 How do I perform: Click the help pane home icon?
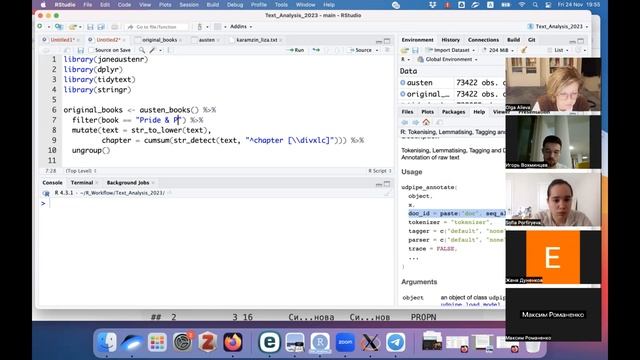(426, 122)
